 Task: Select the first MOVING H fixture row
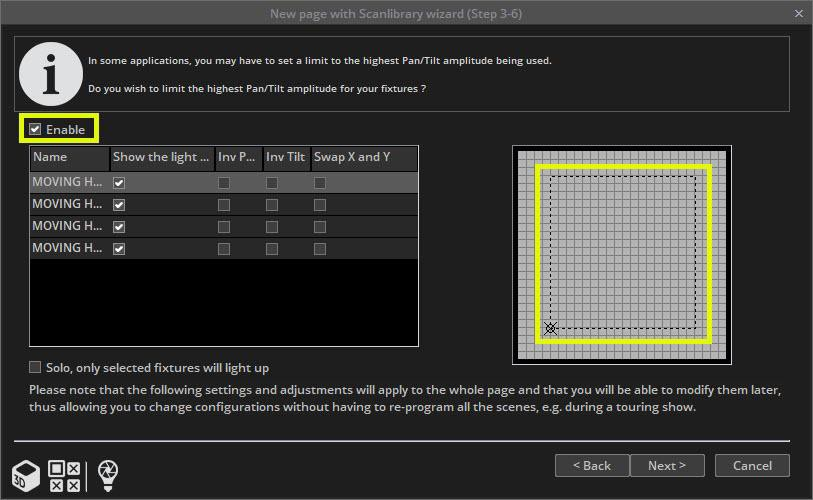[68, 183]
